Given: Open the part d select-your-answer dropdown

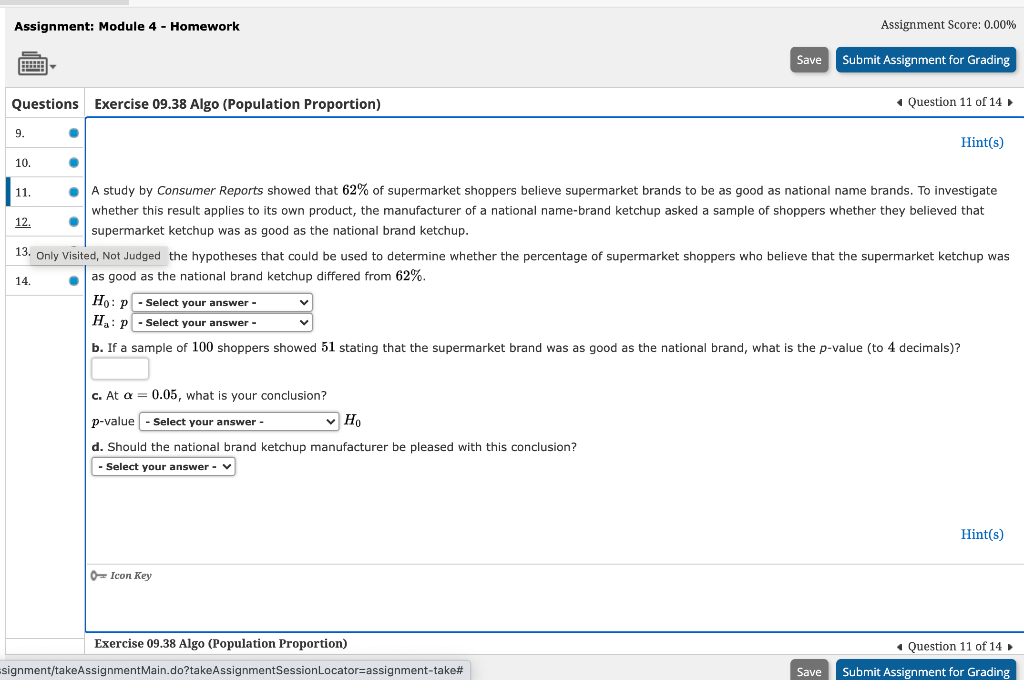Looking at the screenshot, I should coord(163,466).
